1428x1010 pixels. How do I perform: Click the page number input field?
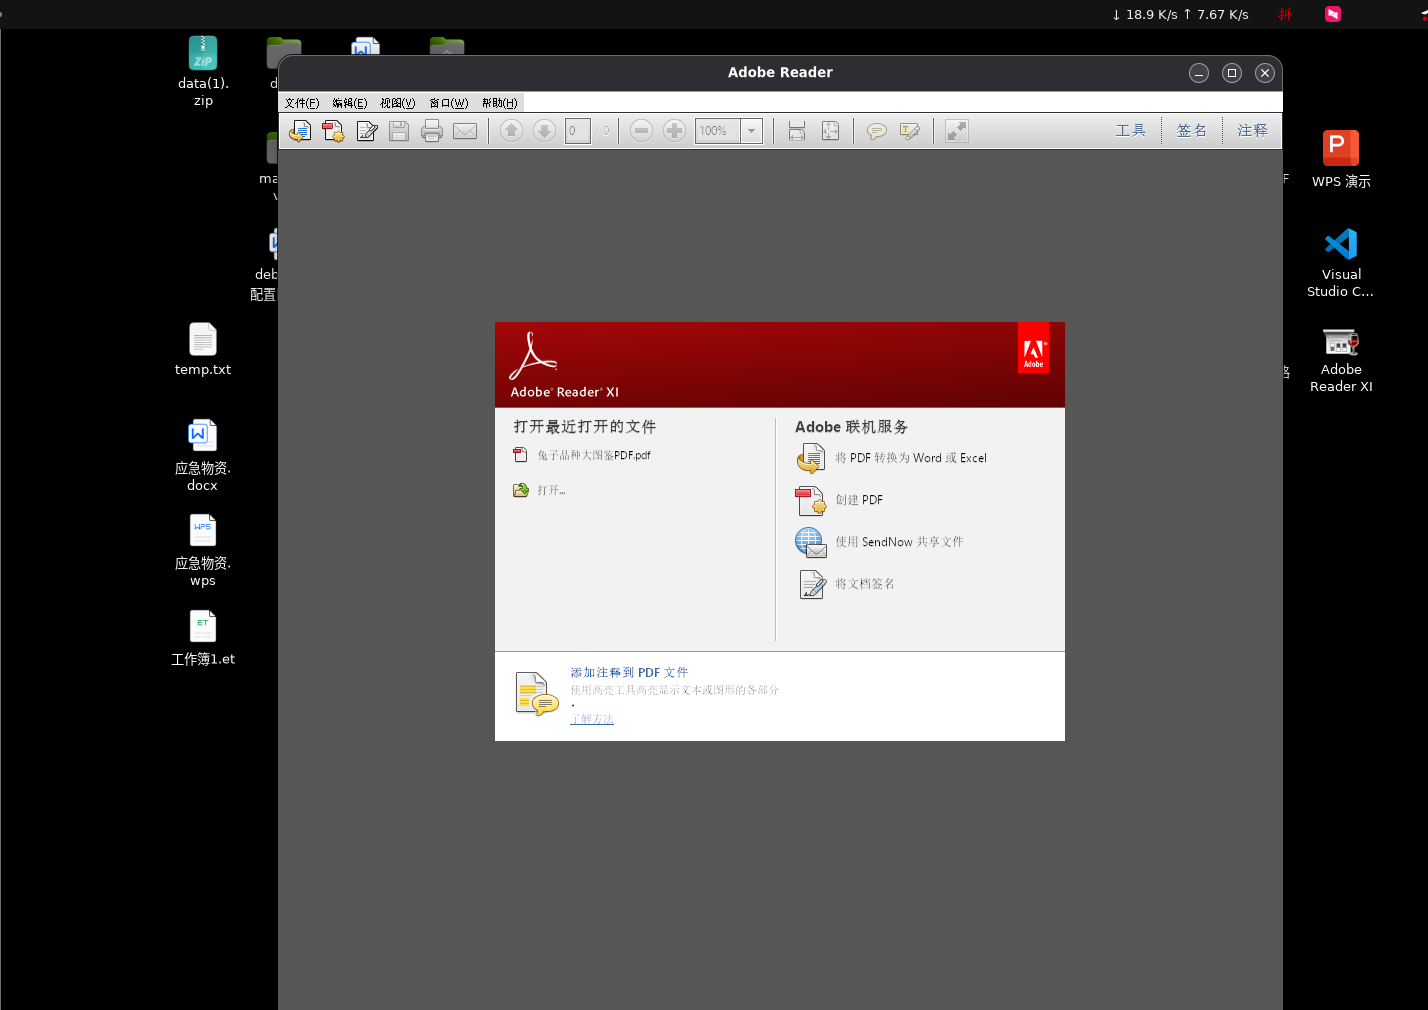click(x=578, y=131)
